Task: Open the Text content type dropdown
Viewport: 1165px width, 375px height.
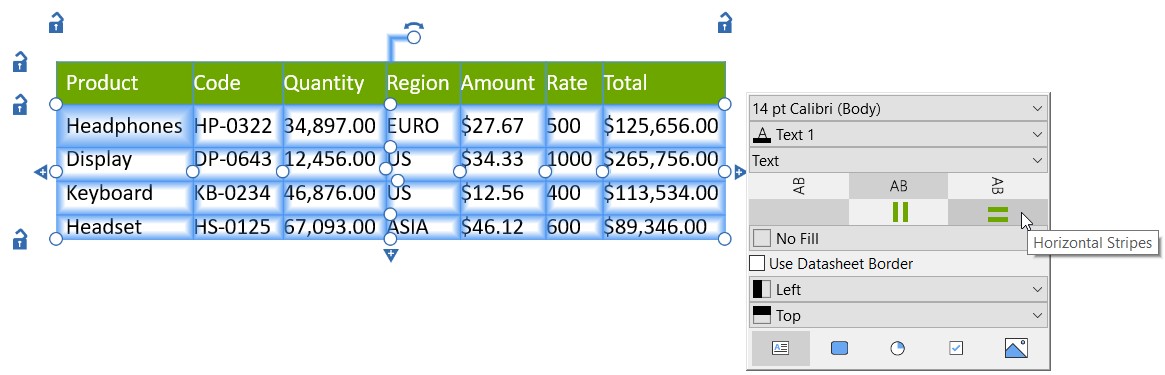Action: click(898, 160)
